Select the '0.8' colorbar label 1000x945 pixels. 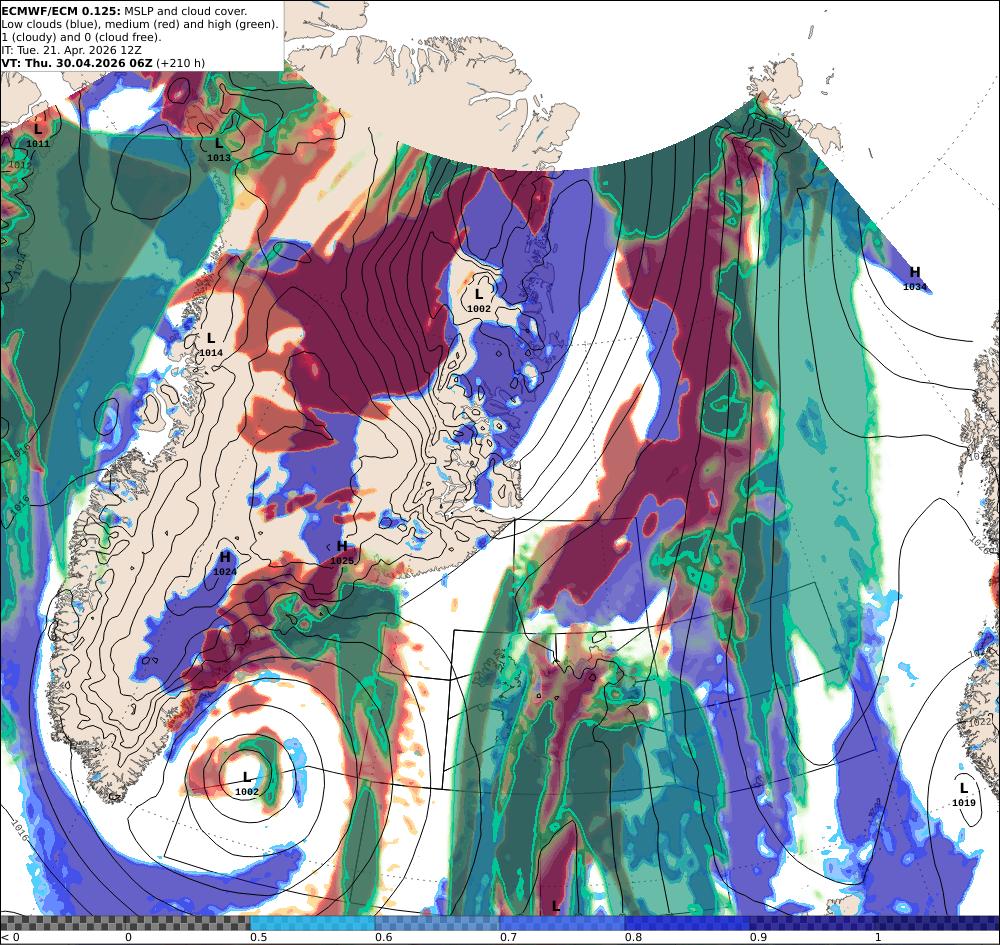(x=633, y=937)
